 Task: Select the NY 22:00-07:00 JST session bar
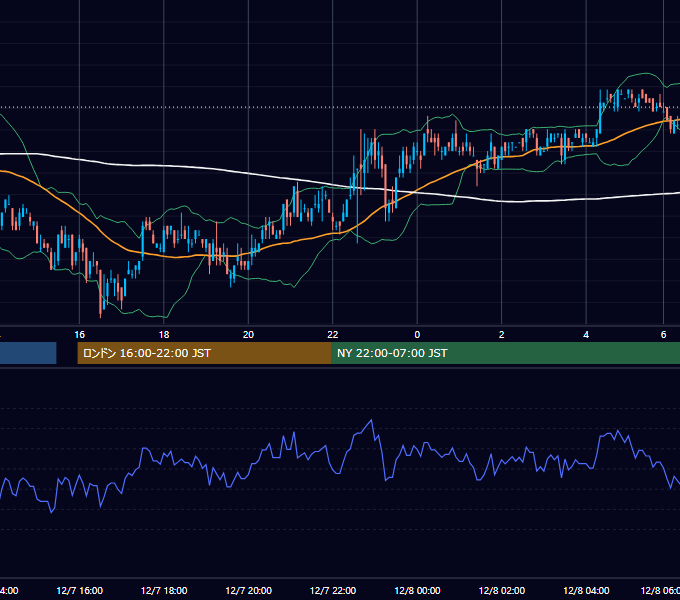(506, 353)
